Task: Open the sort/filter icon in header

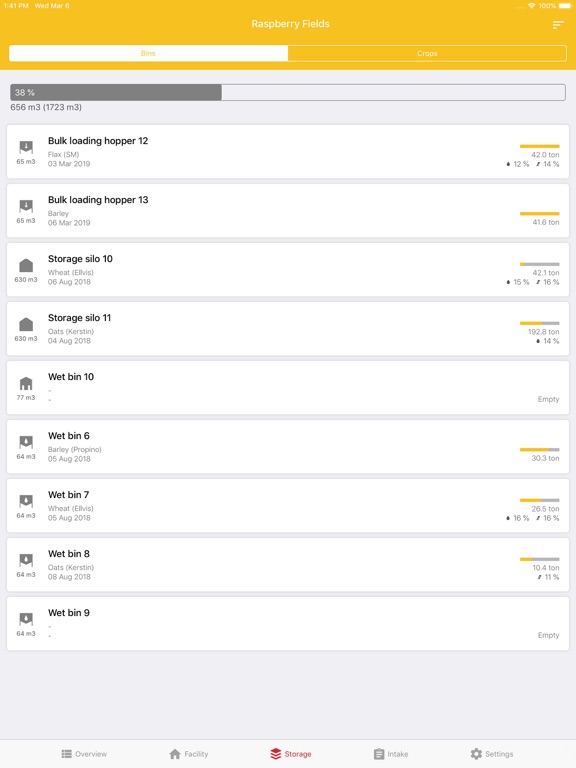Action: tap(558, 24)
